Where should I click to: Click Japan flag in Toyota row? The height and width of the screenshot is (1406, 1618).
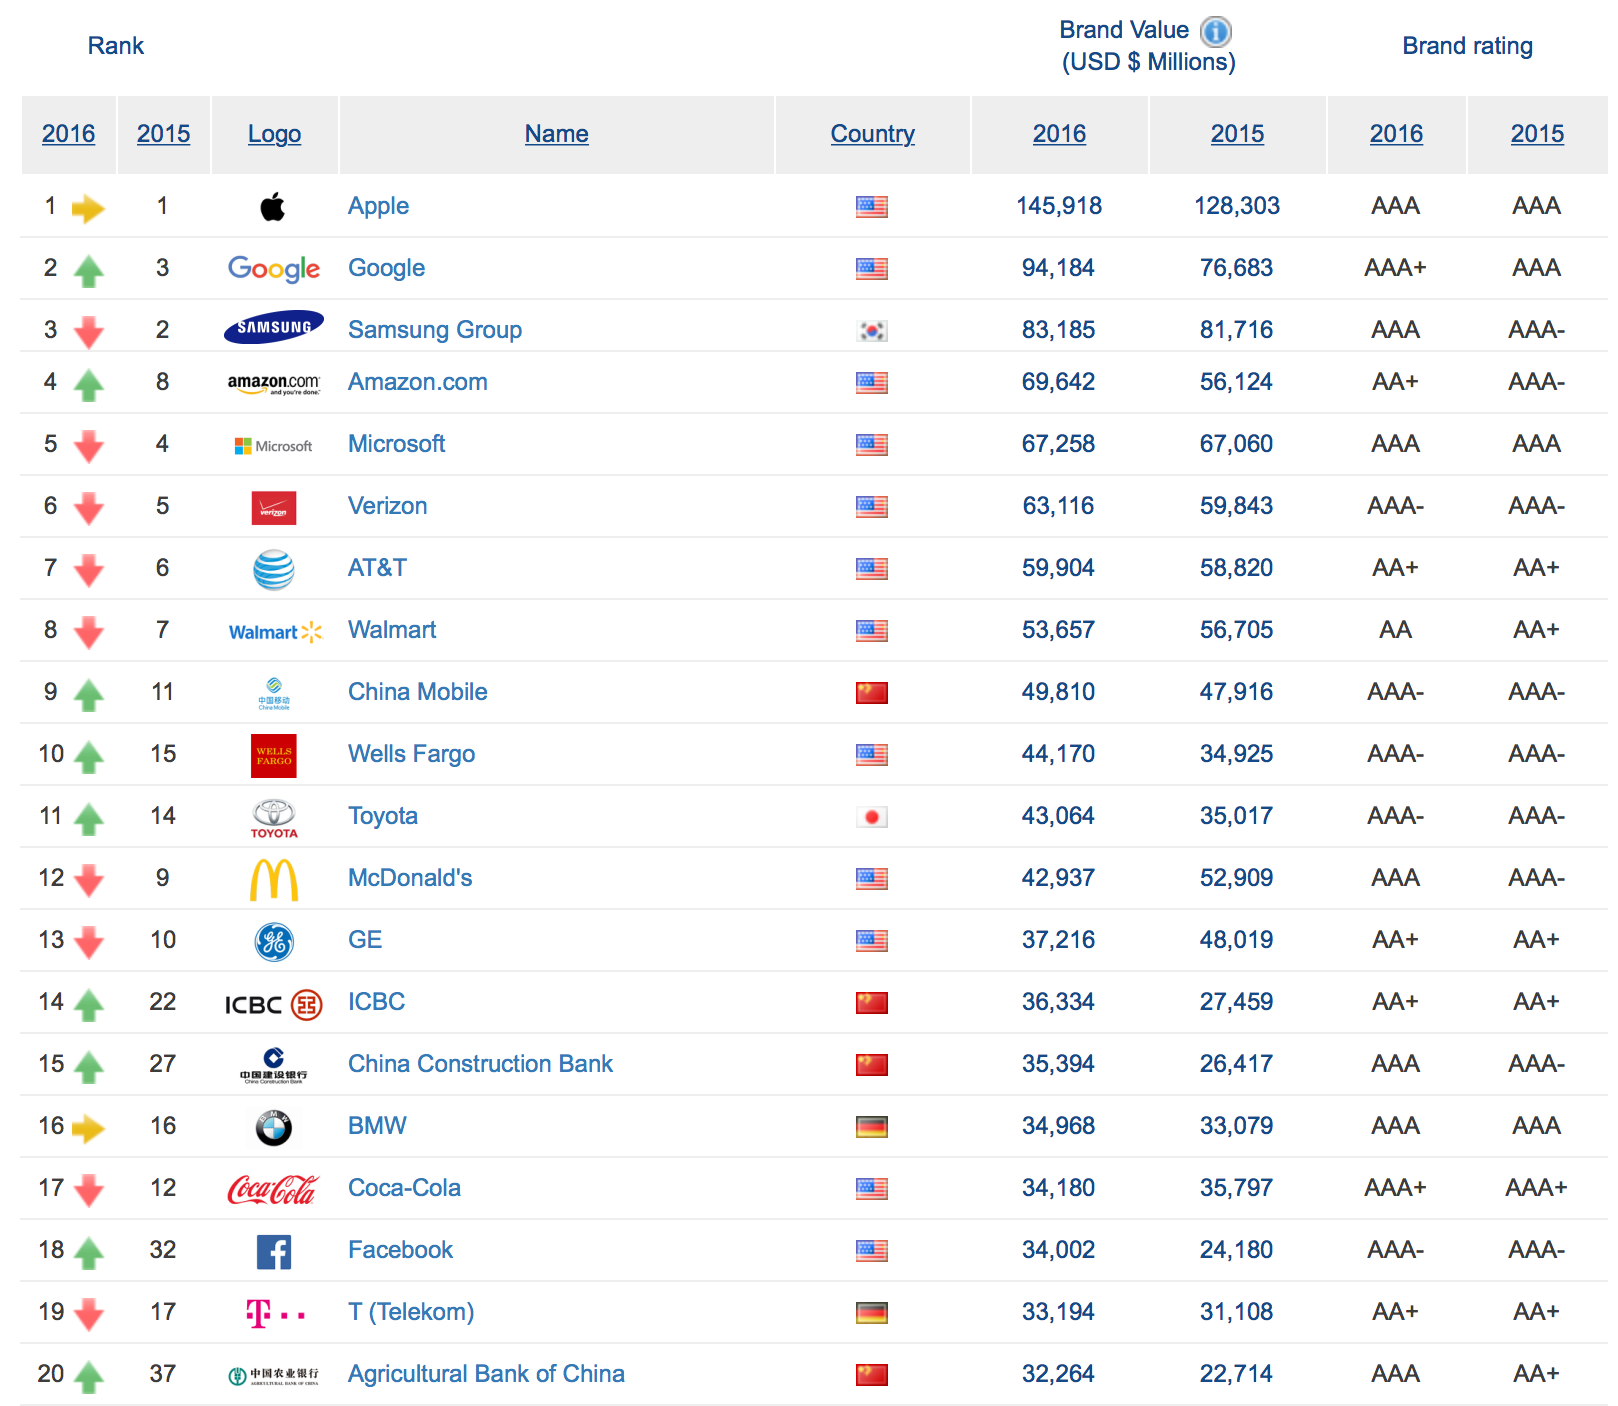tap(871, 817)
